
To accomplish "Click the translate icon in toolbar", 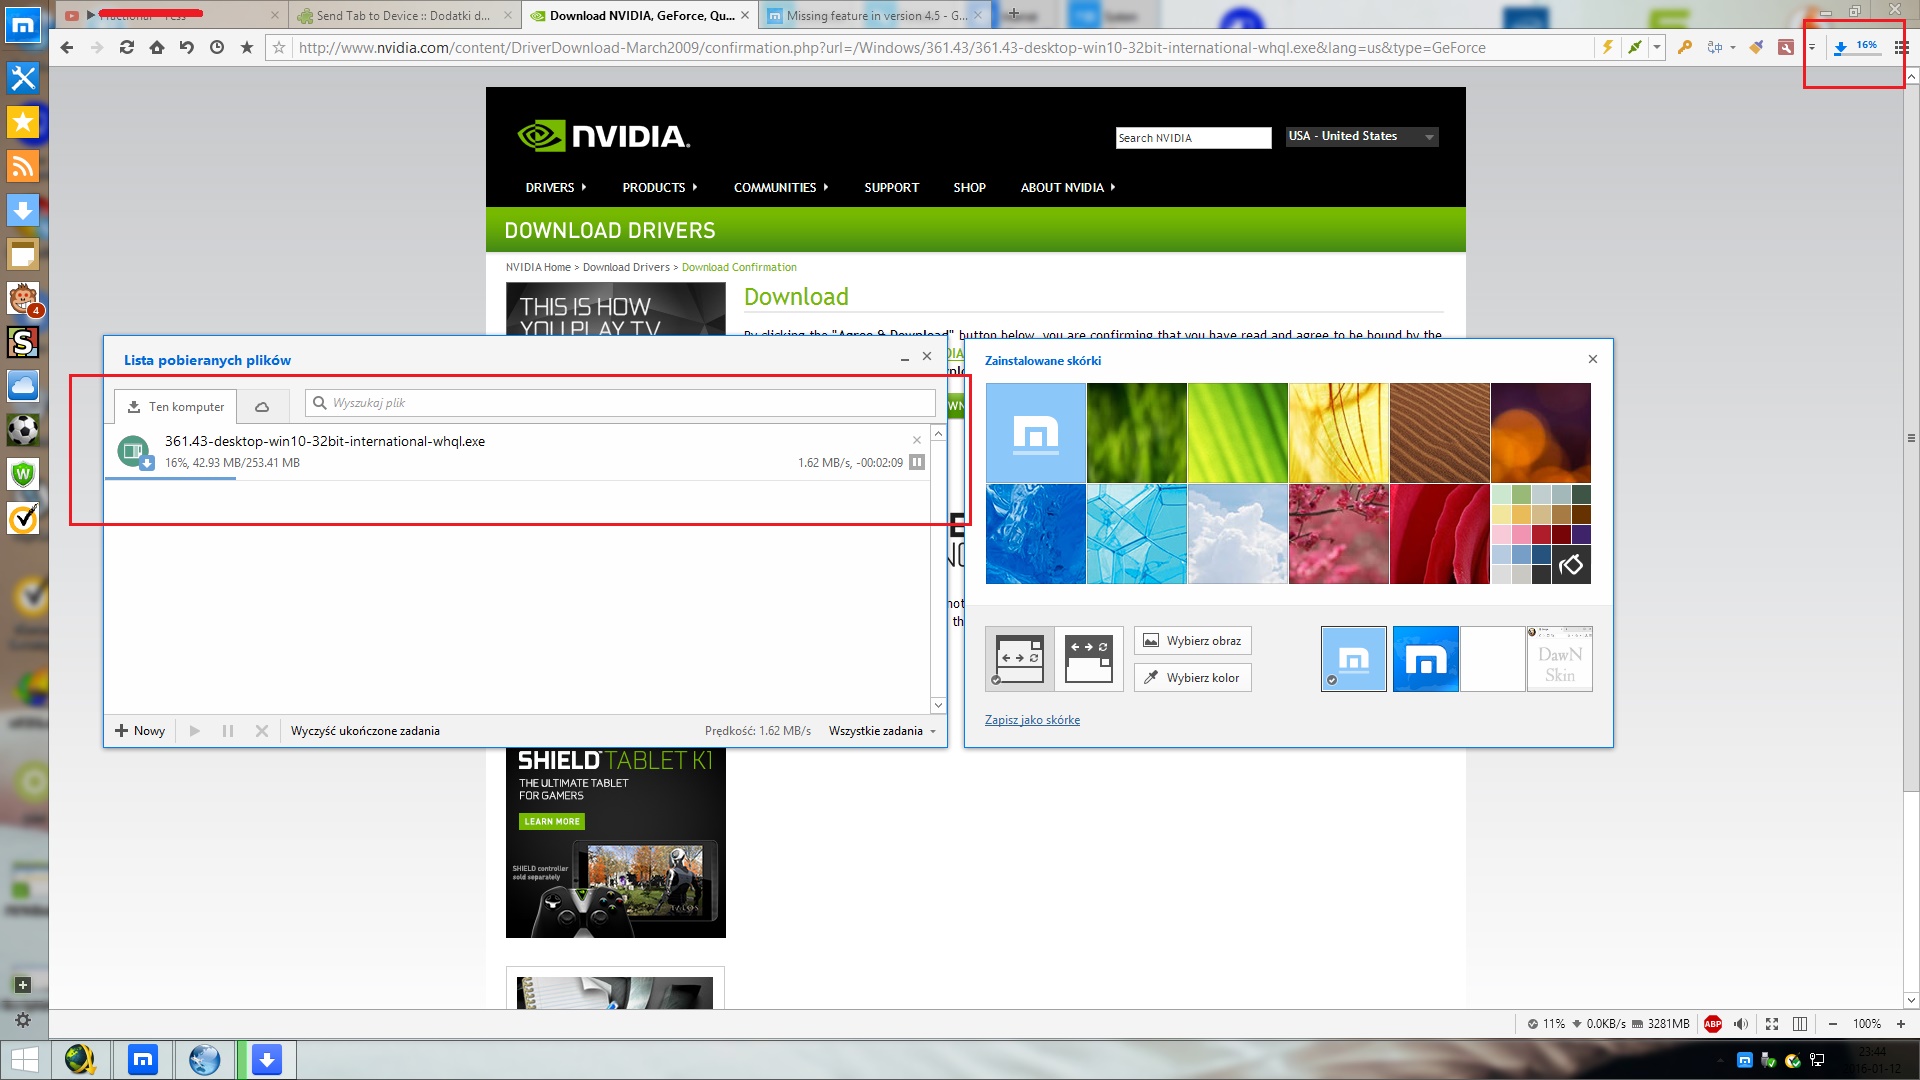I will pos(1715,47).
